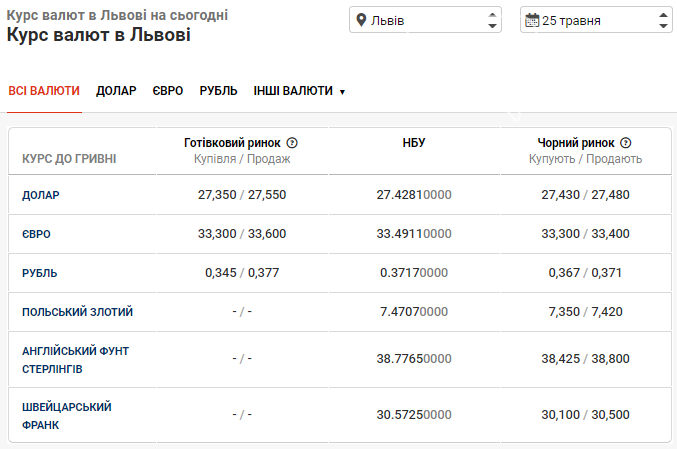Click the НБУ column header
Viewport: 677px width, 449px height.
(414, 142)
